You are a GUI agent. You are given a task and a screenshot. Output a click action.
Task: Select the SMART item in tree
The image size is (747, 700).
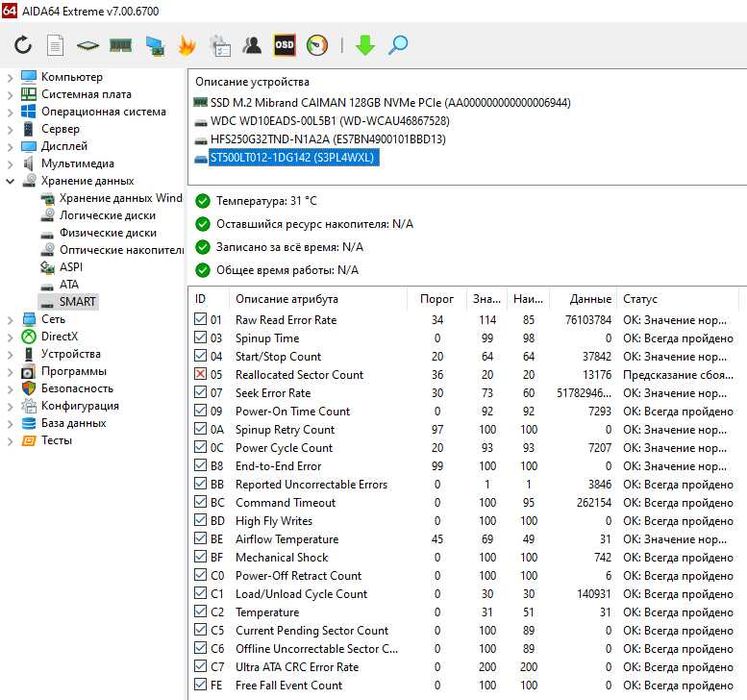coord(77,301)
